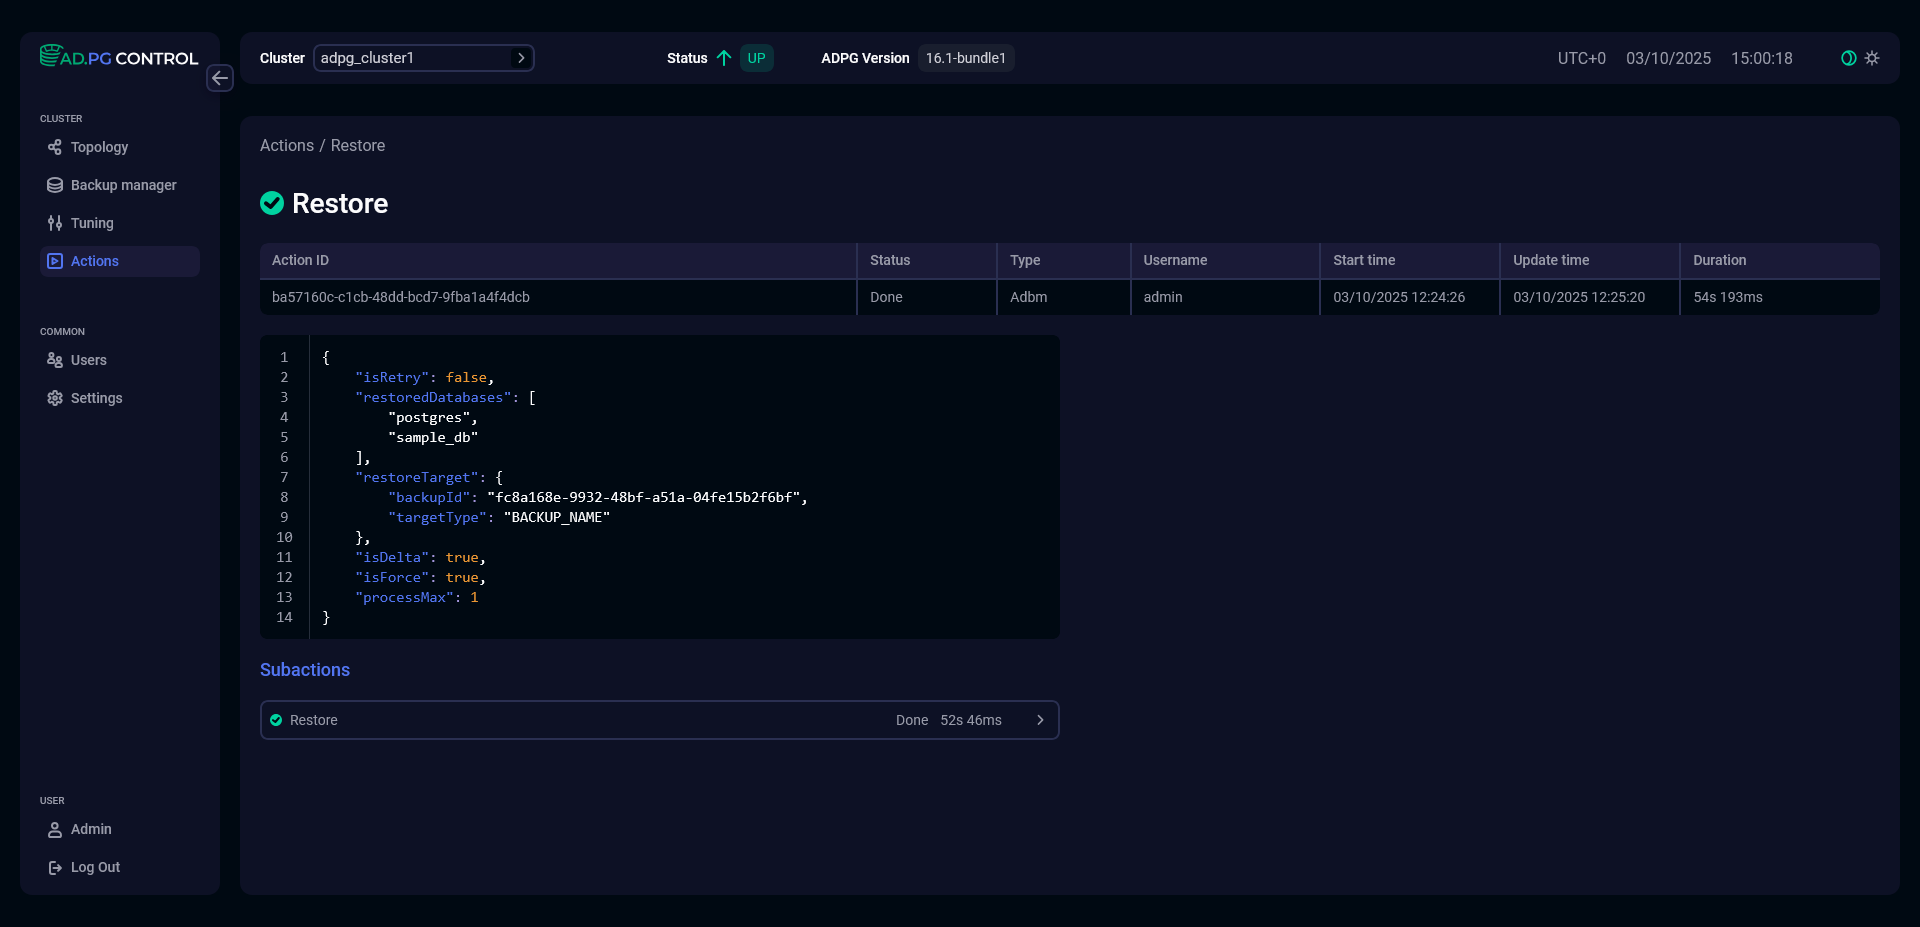Open Backup manager via its database icon
This screenshot has width=1920, height=927.
55,185
